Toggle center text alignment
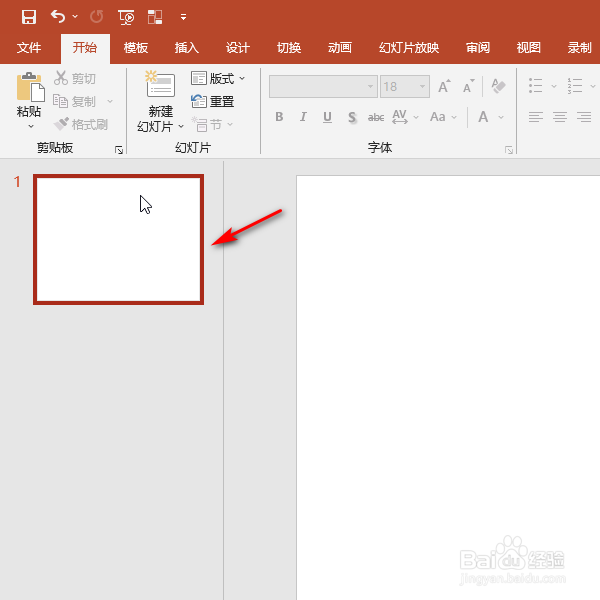Image resolution: width=600 pixels, height=600 pixels. [x=560, y=117]
